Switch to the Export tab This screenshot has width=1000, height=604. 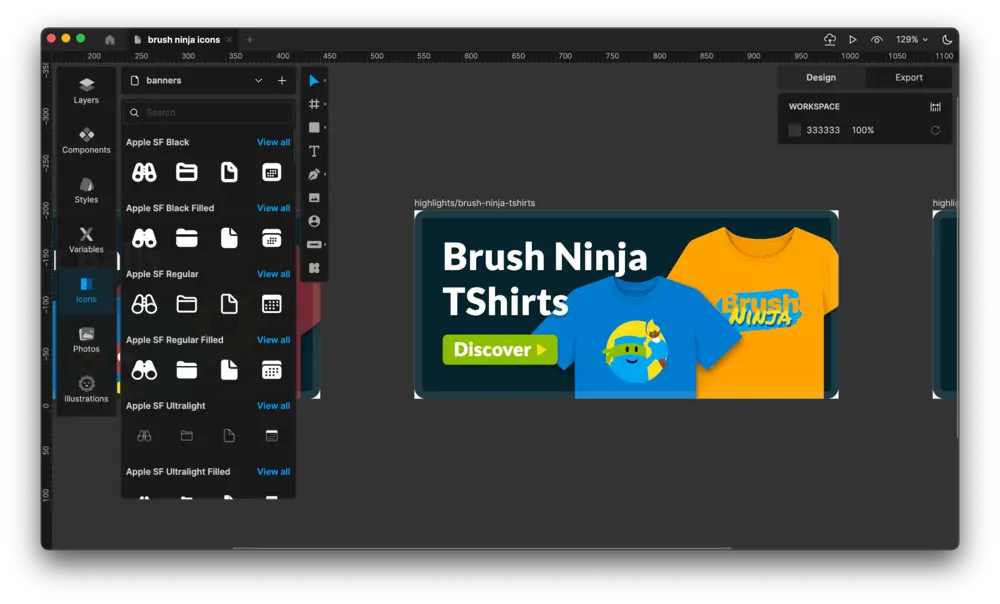[907, 77]
